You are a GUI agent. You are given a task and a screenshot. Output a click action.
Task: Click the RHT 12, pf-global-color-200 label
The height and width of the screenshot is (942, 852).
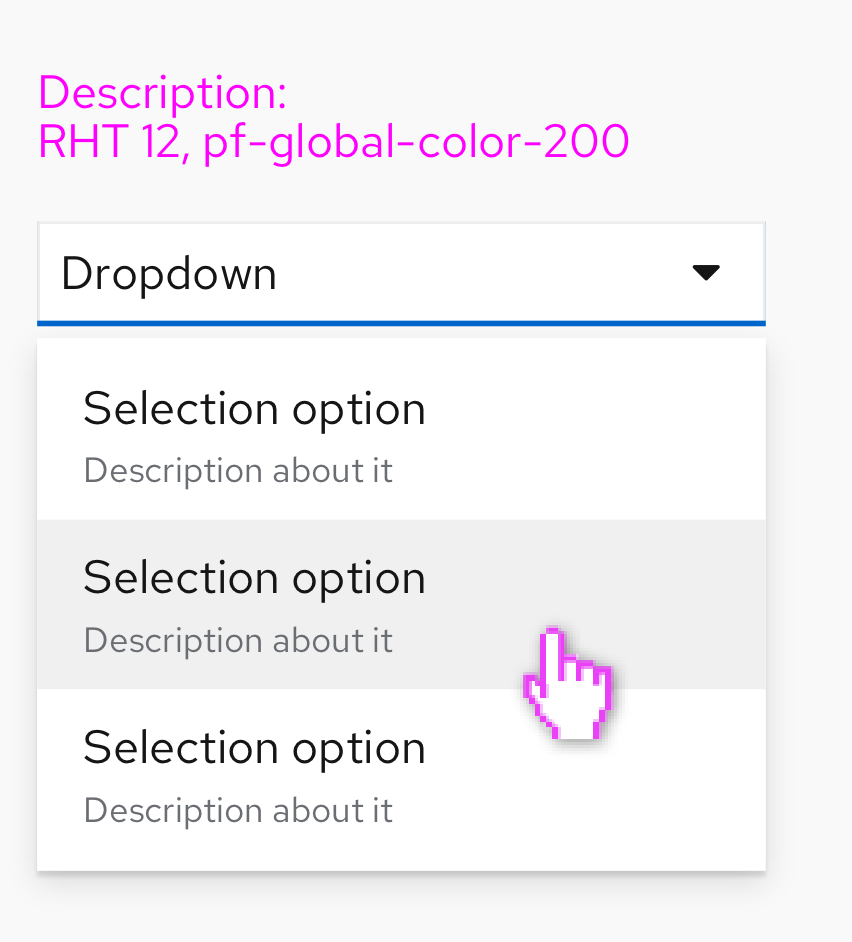click(x=332, y=141)
